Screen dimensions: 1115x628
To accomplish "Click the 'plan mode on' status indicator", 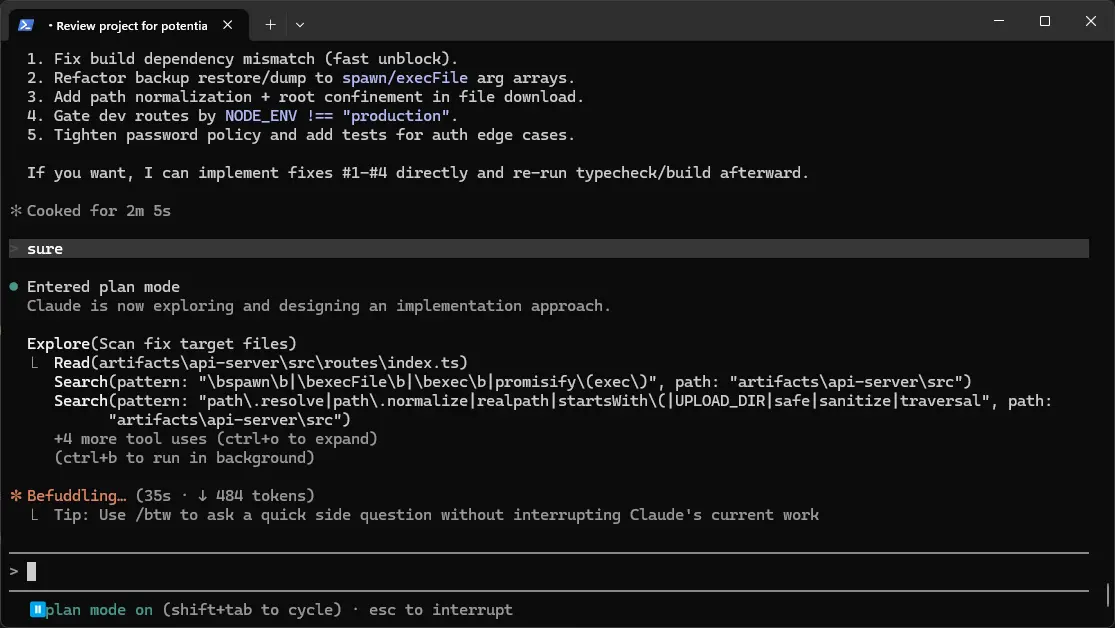I will (x=99, y=610).
